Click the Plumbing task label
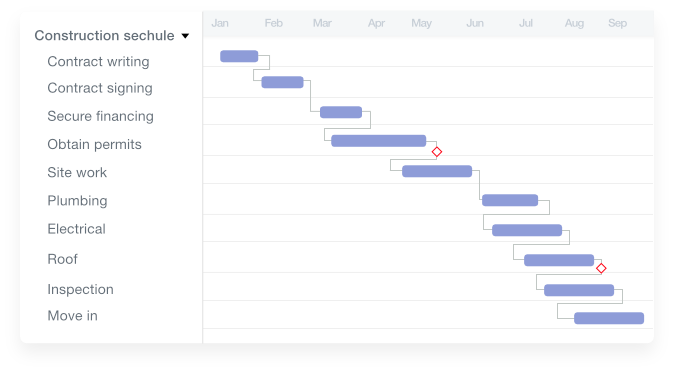The height and width of the screenshot is (373, 674). (x=77, y=201)
